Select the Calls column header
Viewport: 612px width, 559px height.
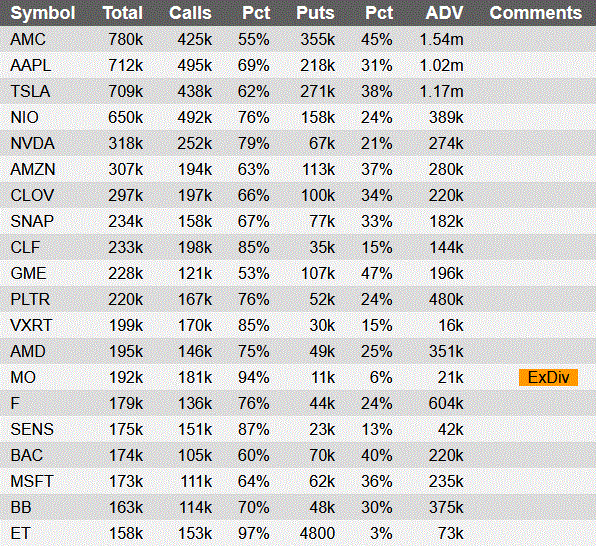(x=190, y=13)
